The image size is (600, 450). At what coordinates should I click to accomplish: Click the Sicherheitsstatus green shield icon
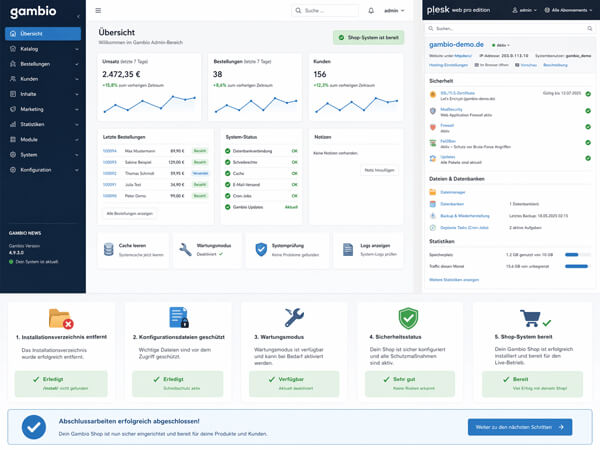[x=408, y=318]
